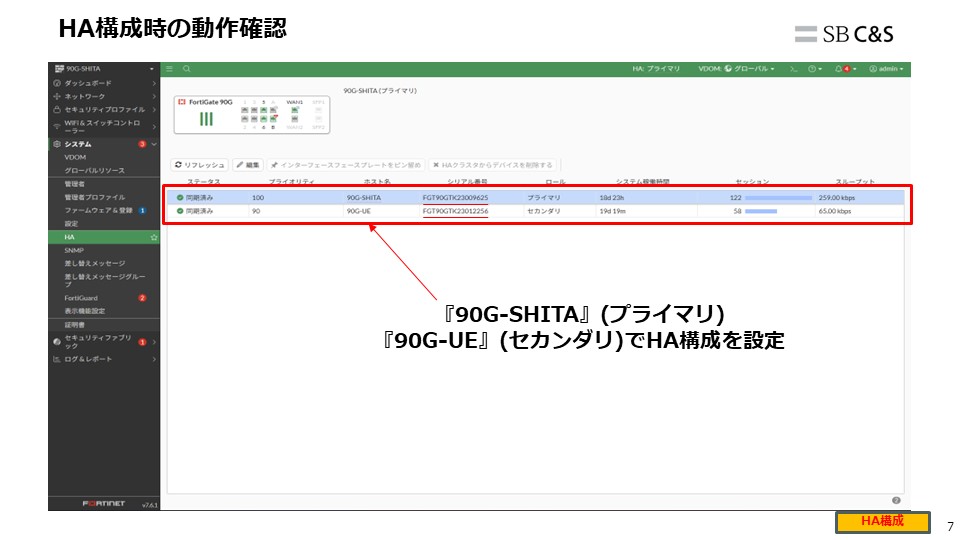This screenshot has width=960, height=540.
Task: Click the hamburger menu icon in top bar
Action: [x=170, y=69]
